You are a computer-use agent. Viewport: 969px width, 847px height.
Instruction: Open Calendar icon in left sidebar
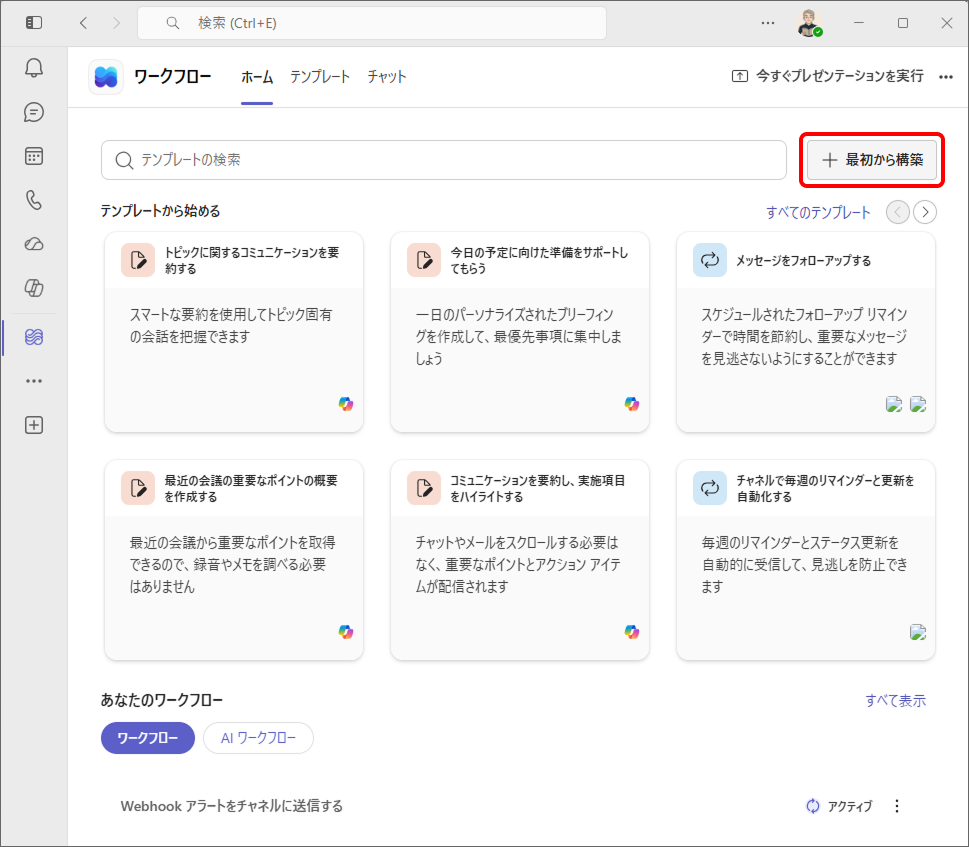[34, 156]
